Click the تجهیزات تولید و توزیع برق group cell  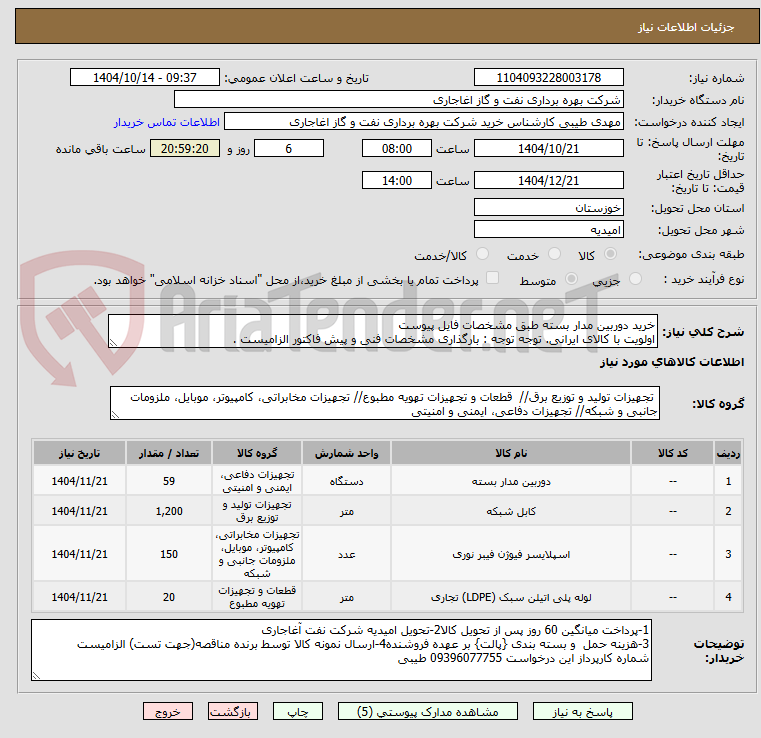click(257, 511)
